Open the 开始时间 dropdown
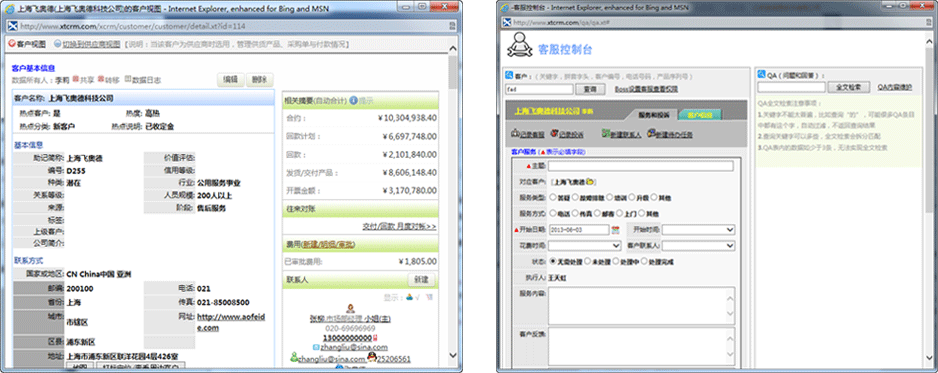Image resolution: width=938 pixels, height=373 pixels. click(698, 230)
